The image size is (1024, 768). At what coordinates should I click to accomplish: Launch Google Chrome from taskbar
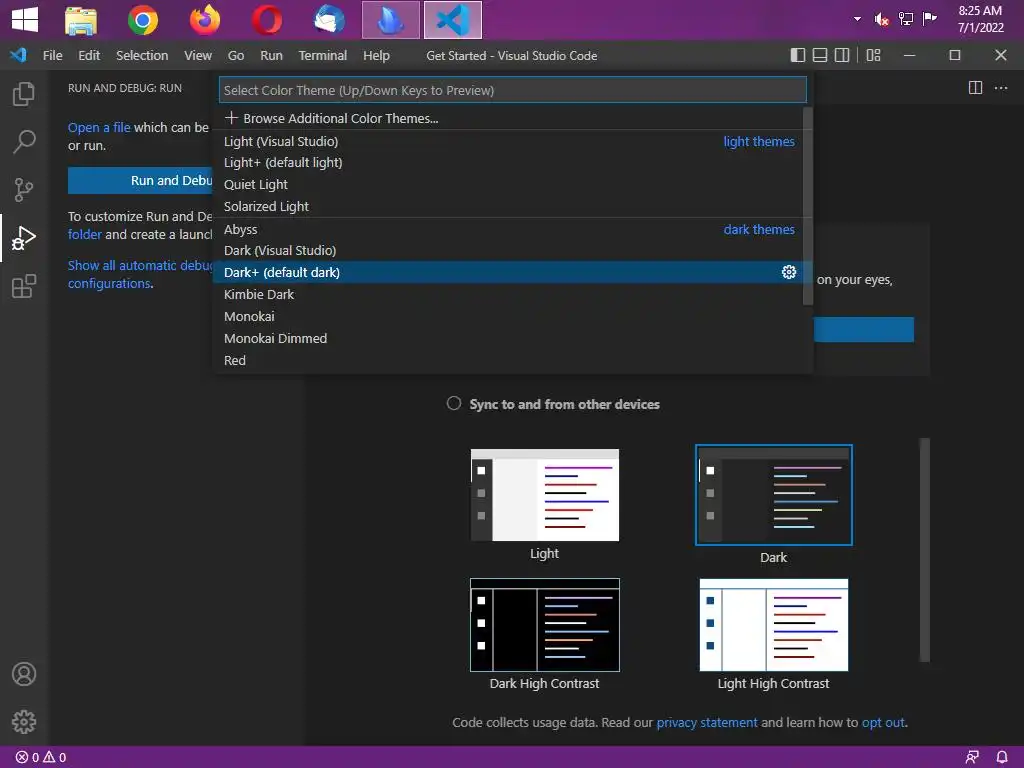142,20
